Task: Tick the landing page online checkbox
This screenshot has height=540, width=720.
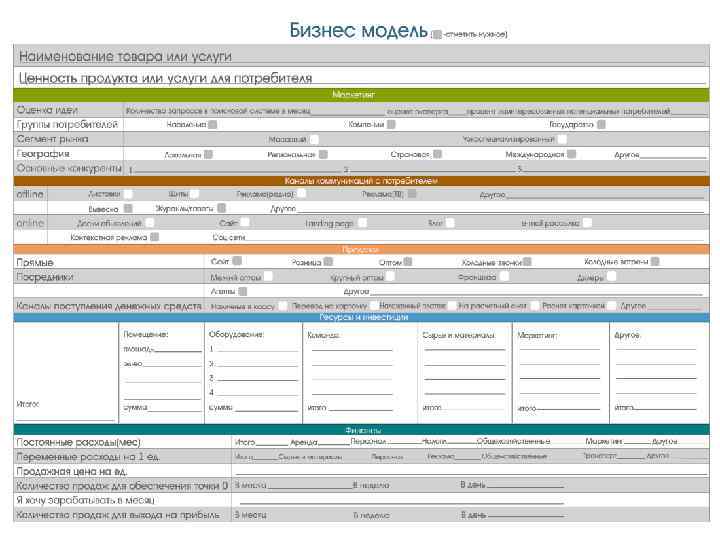Action: coord(362,223)
